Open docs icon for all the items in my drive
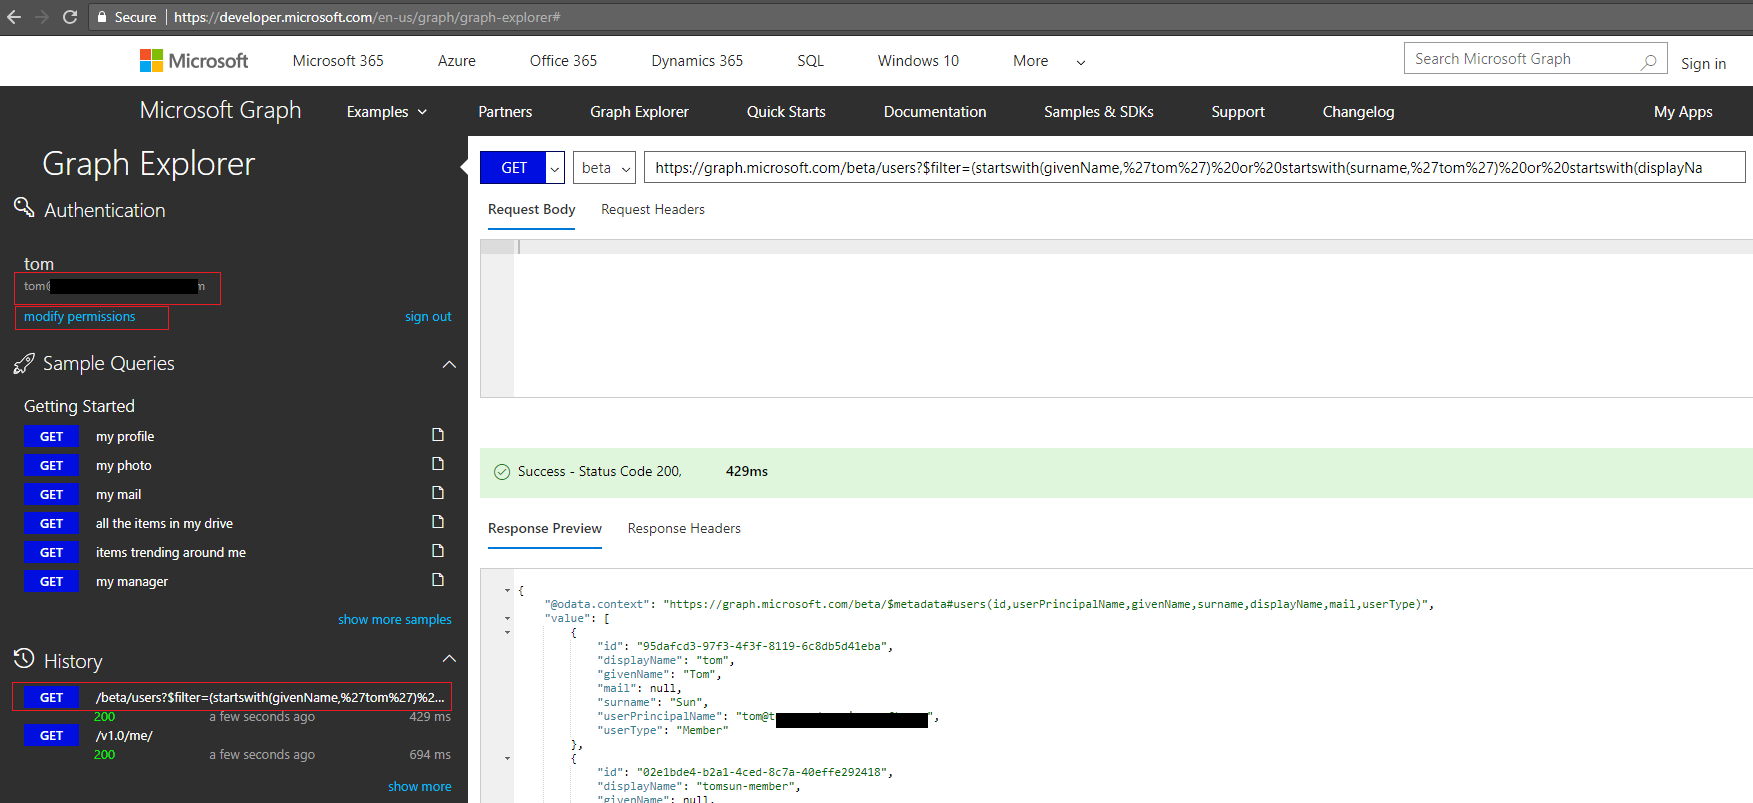The width and height of the screenshot is (1753, 803). (x=437, y=522)
